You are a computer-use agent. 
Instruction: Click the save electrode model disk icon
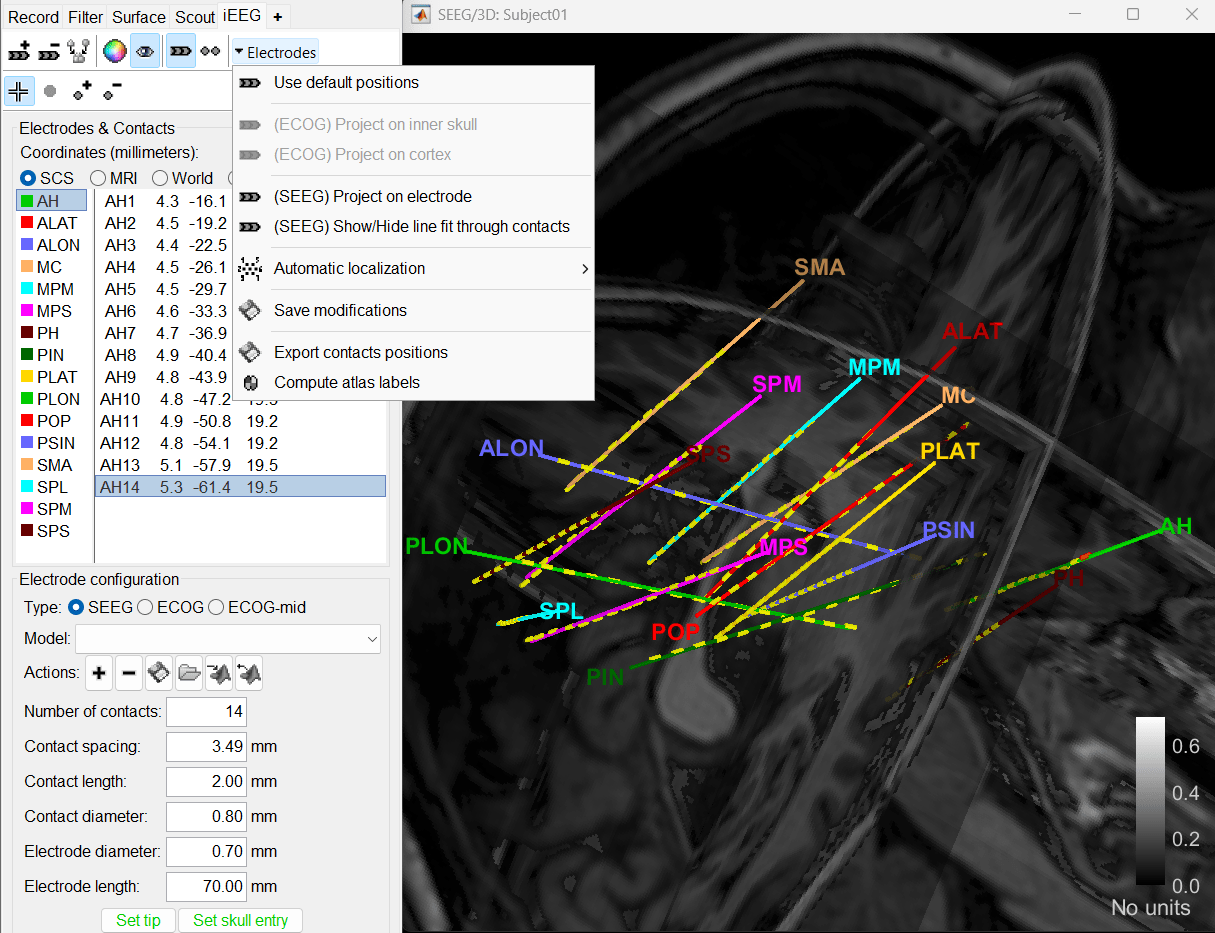point(159,674)
